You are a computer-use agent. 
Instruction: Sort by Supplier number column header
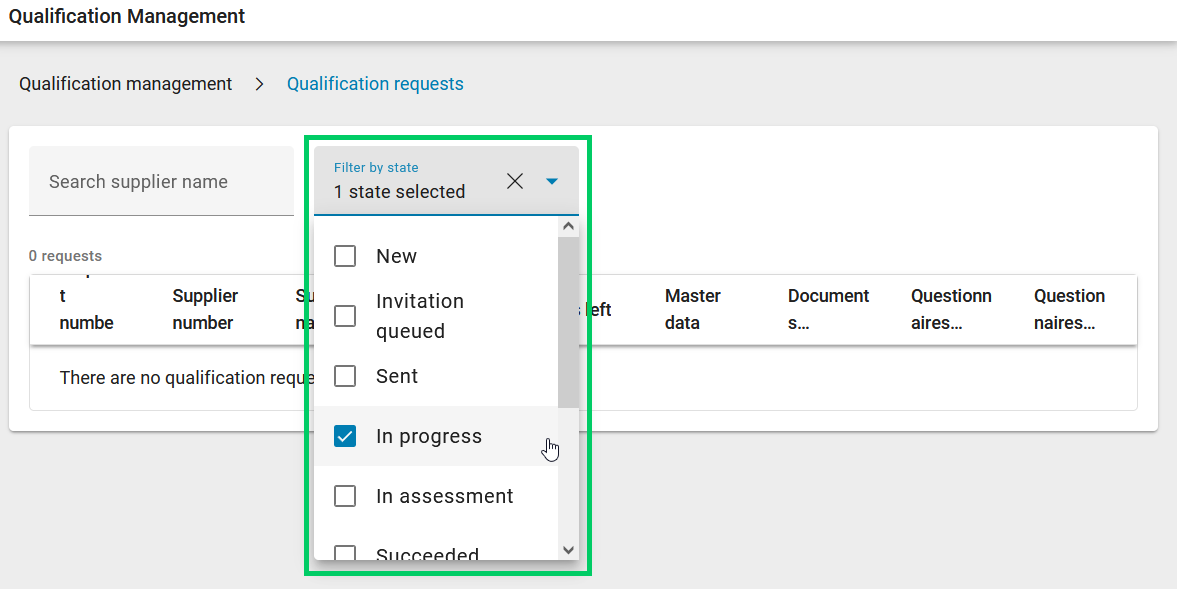(205, 309)
